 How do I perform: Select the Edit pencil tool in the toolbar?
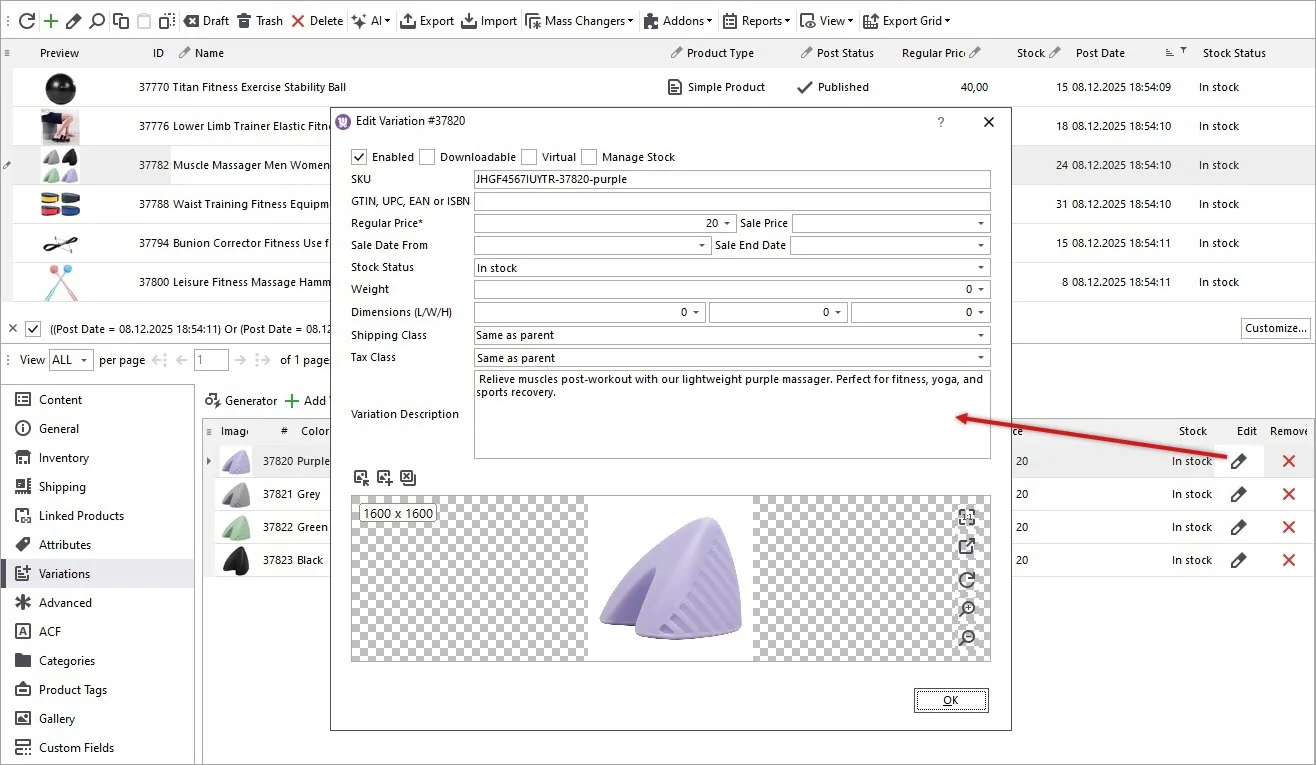coord(72,20)
